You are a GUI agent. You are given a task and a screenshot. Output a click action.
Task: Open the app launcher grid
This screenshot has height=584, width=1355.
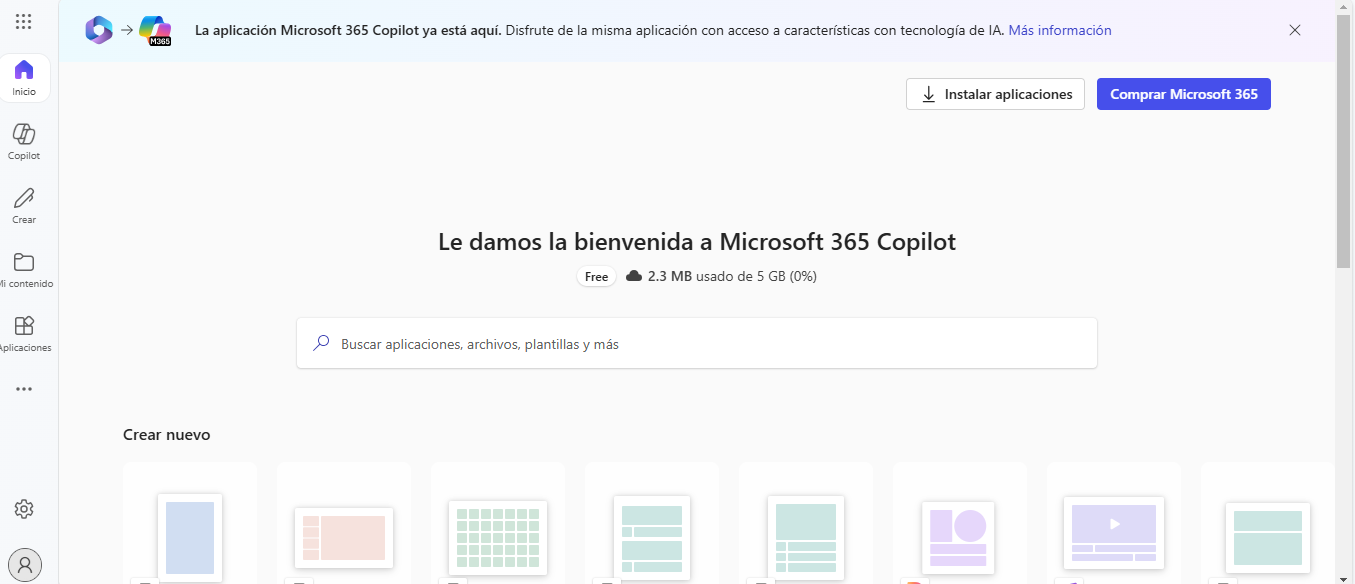coord(24,22)
